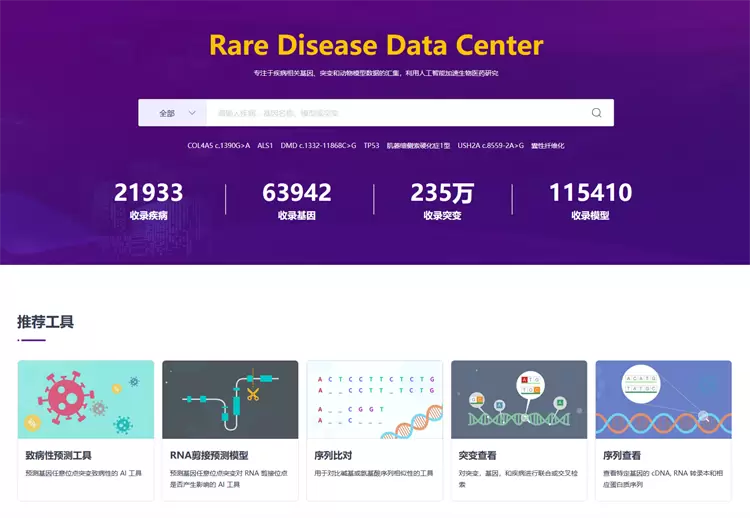
Task: Click the Rare Disease Data Center title
Action: coord(376,45)
